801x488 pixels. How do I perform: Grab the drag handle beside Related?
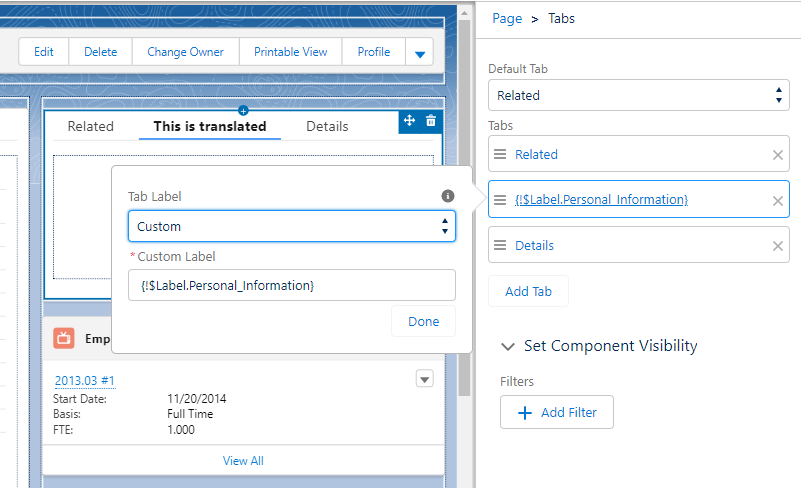tap(501, 155)
